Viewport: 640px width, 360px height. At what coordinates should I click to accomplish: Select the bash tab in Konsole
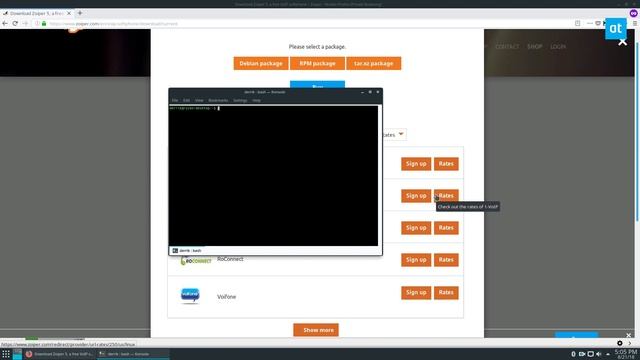(187, 251)
